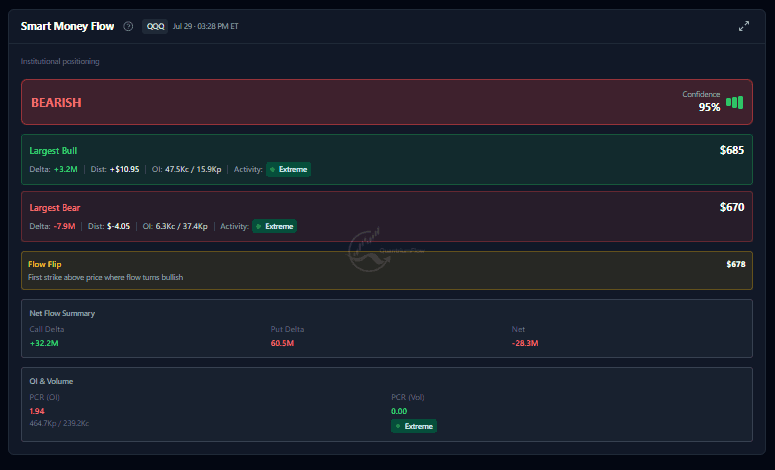The width and height of the screenshot is (775, 470).
Task: Click the 60.5M put delta value
Action: point(282,343)
